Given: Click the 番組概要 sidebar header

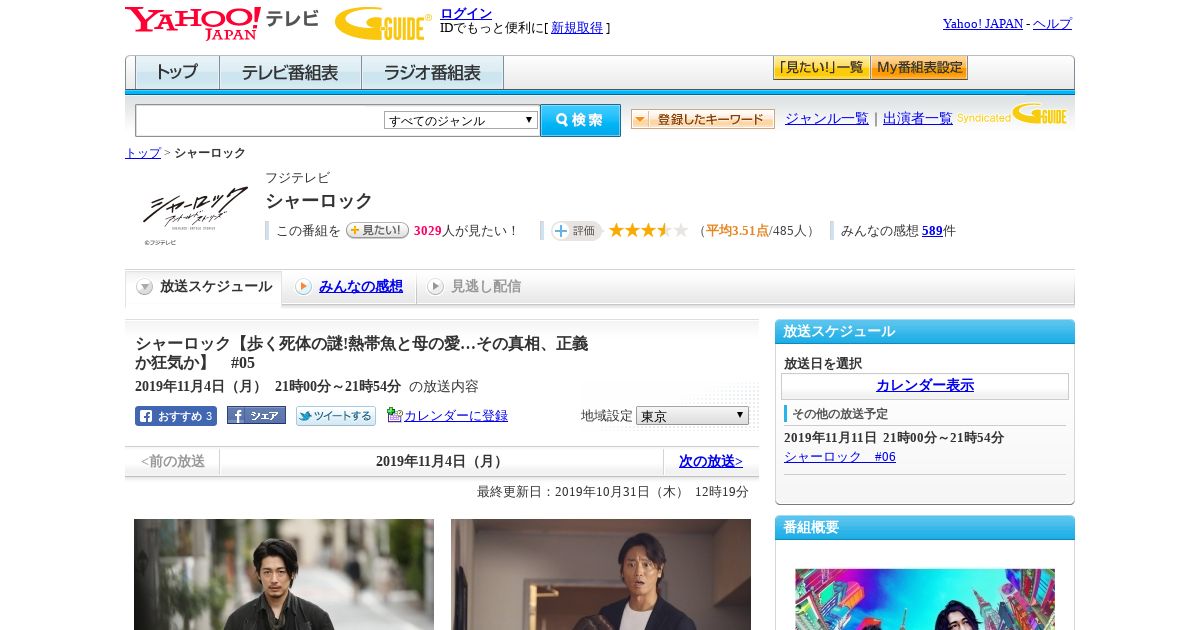Looking at the screenshot, I should pyautogui.click(x=925, y=528).
